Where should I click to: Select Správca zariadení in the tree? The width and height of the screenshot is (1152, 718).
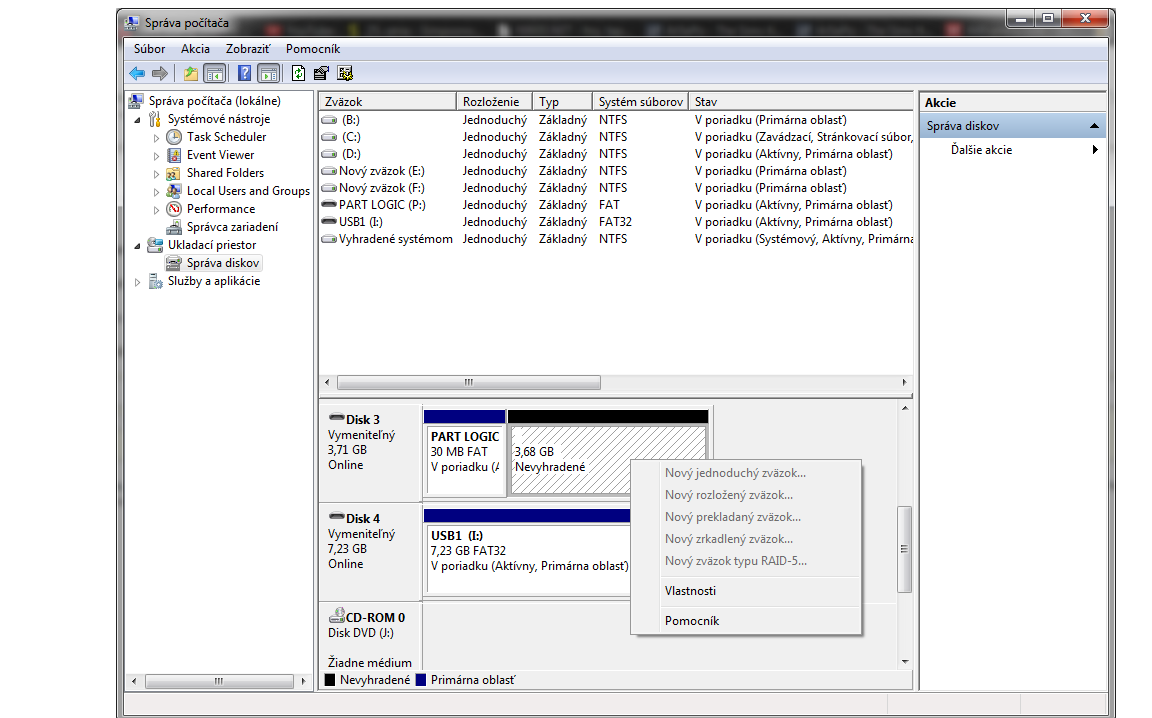coord(232,227)
